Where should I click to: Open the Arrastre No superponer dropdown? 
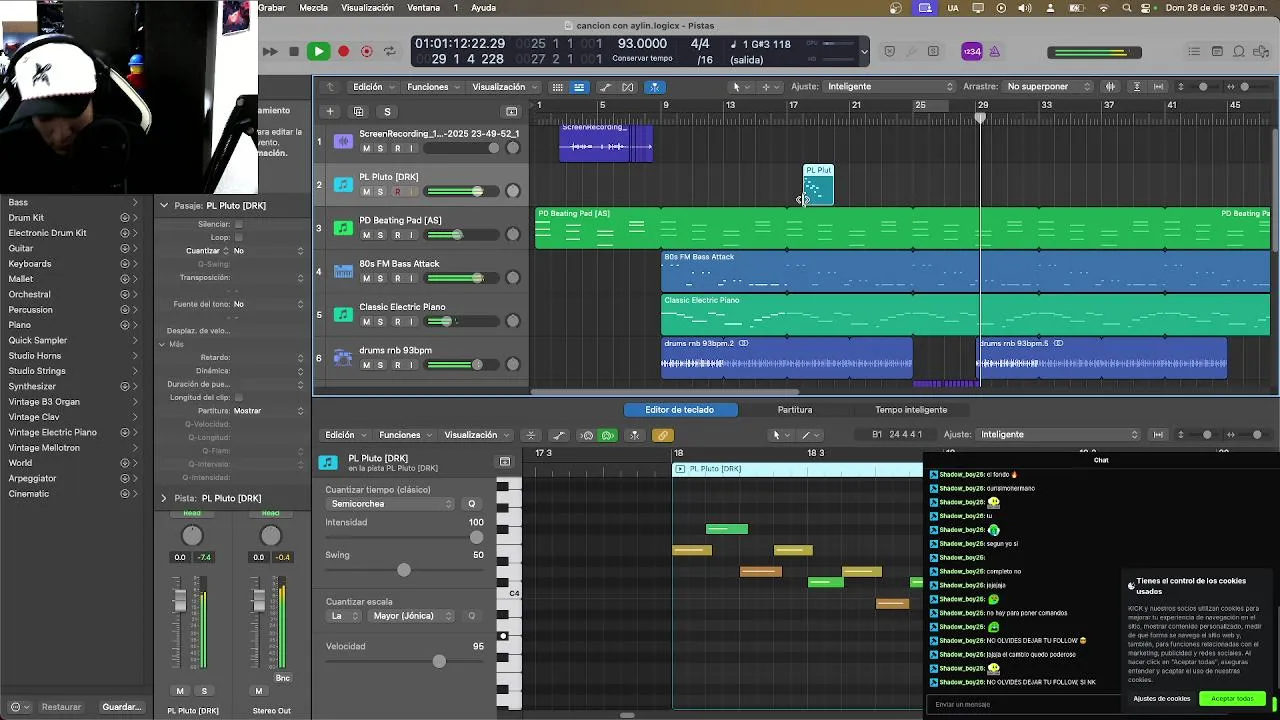[x=1048, y=87]
